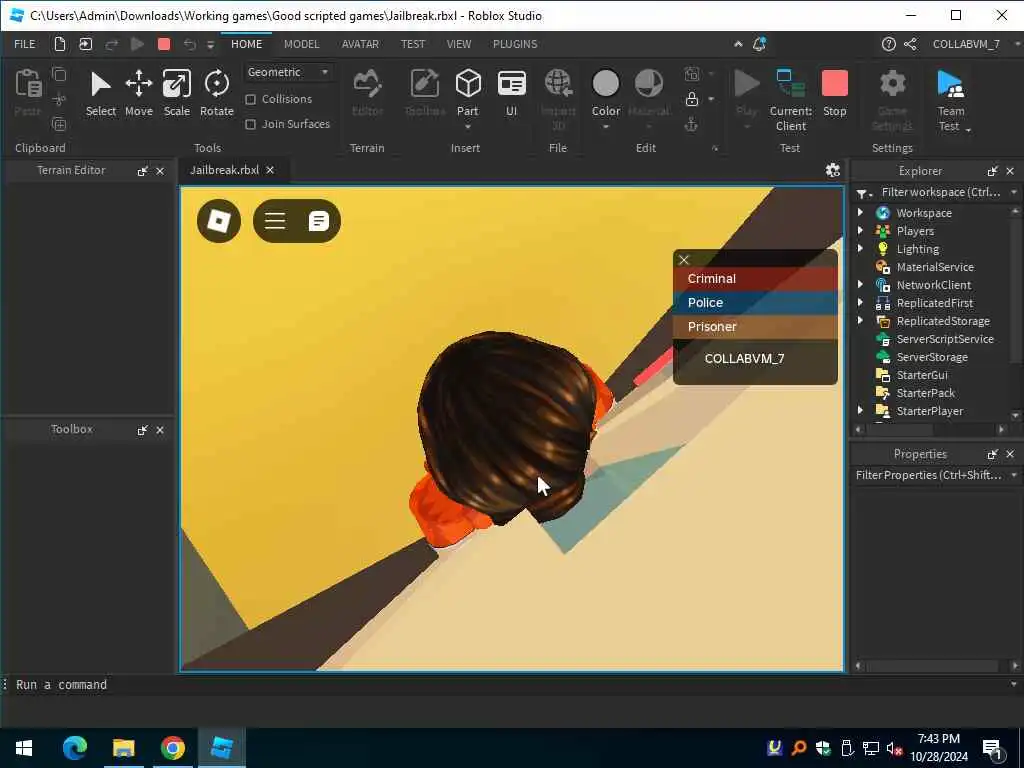This screenshot has width=1024, height=768.
Task: Toggle the Collisions checkbox
Action: click(x=250, y=99)
